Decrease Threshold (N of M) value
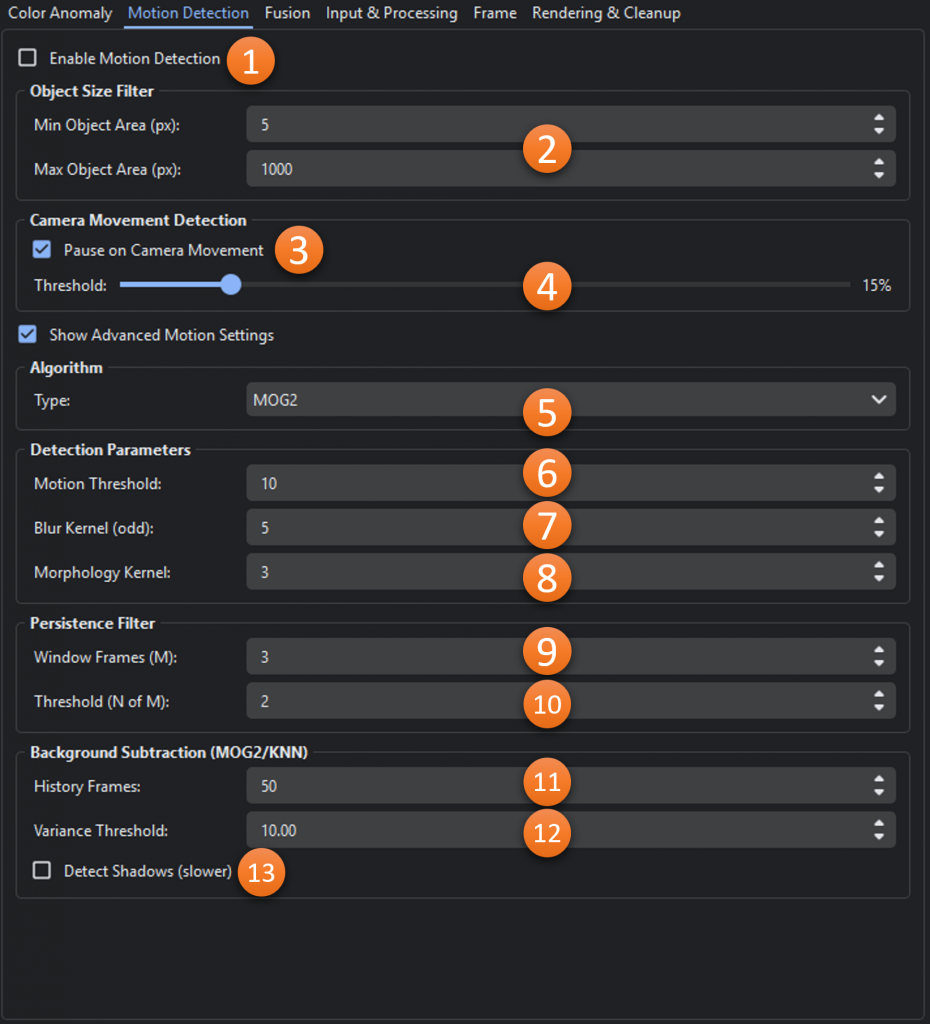Screen dimensions: 930x1024 [878, 707]
